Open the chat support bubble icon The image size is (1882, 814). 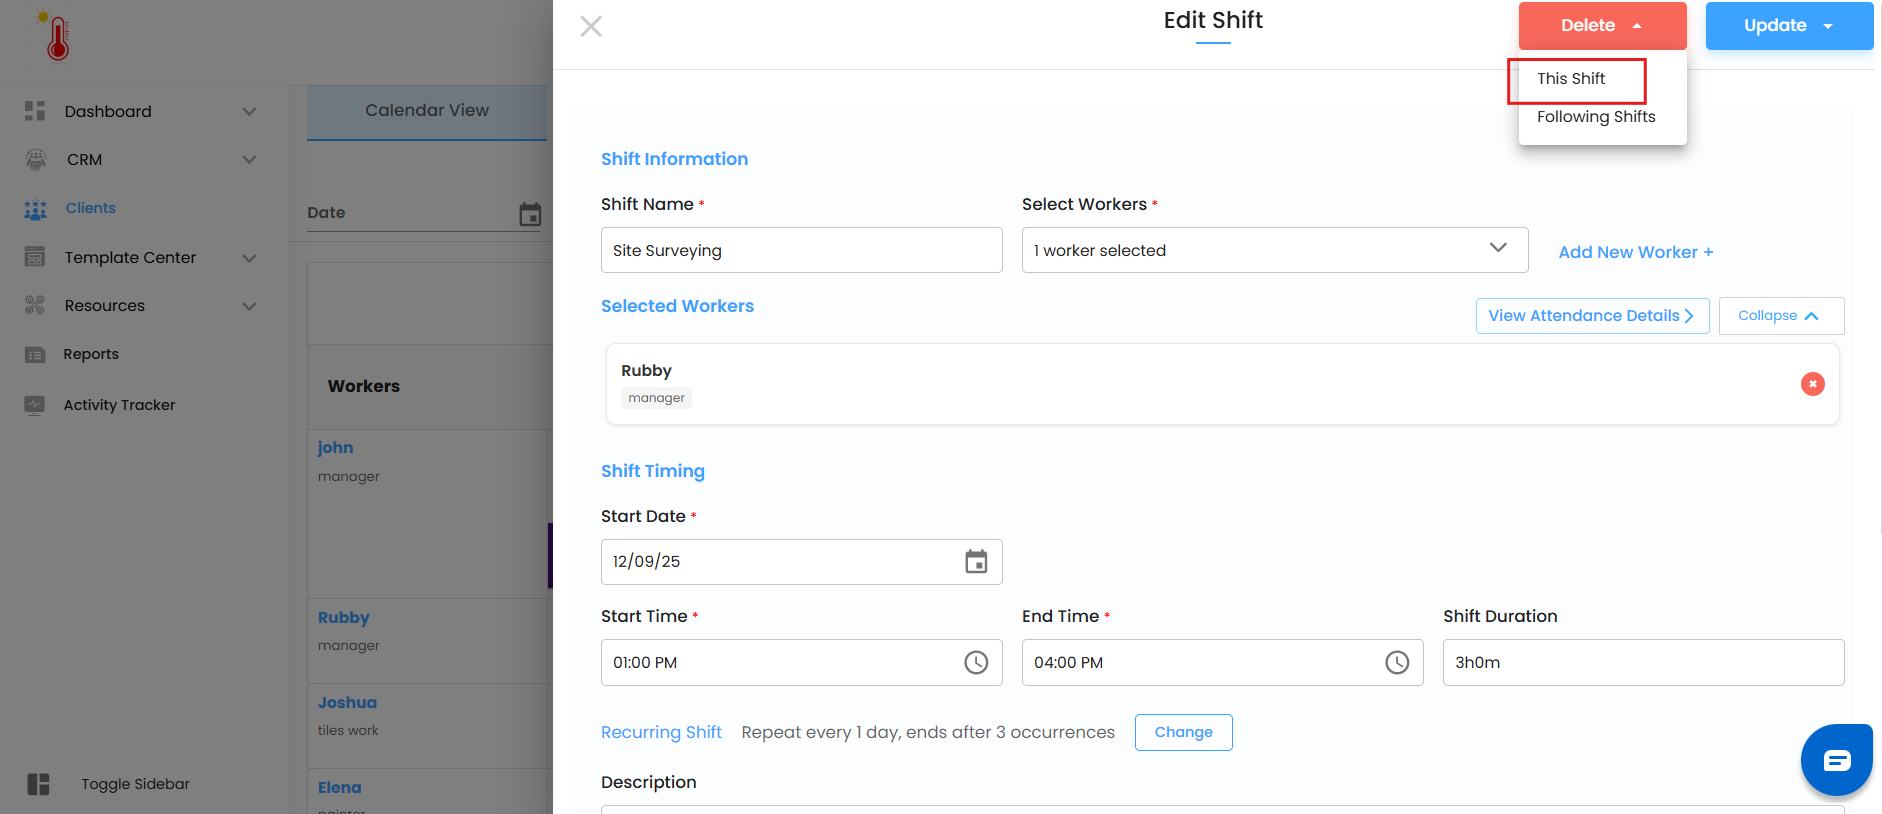pos(1836,760)
